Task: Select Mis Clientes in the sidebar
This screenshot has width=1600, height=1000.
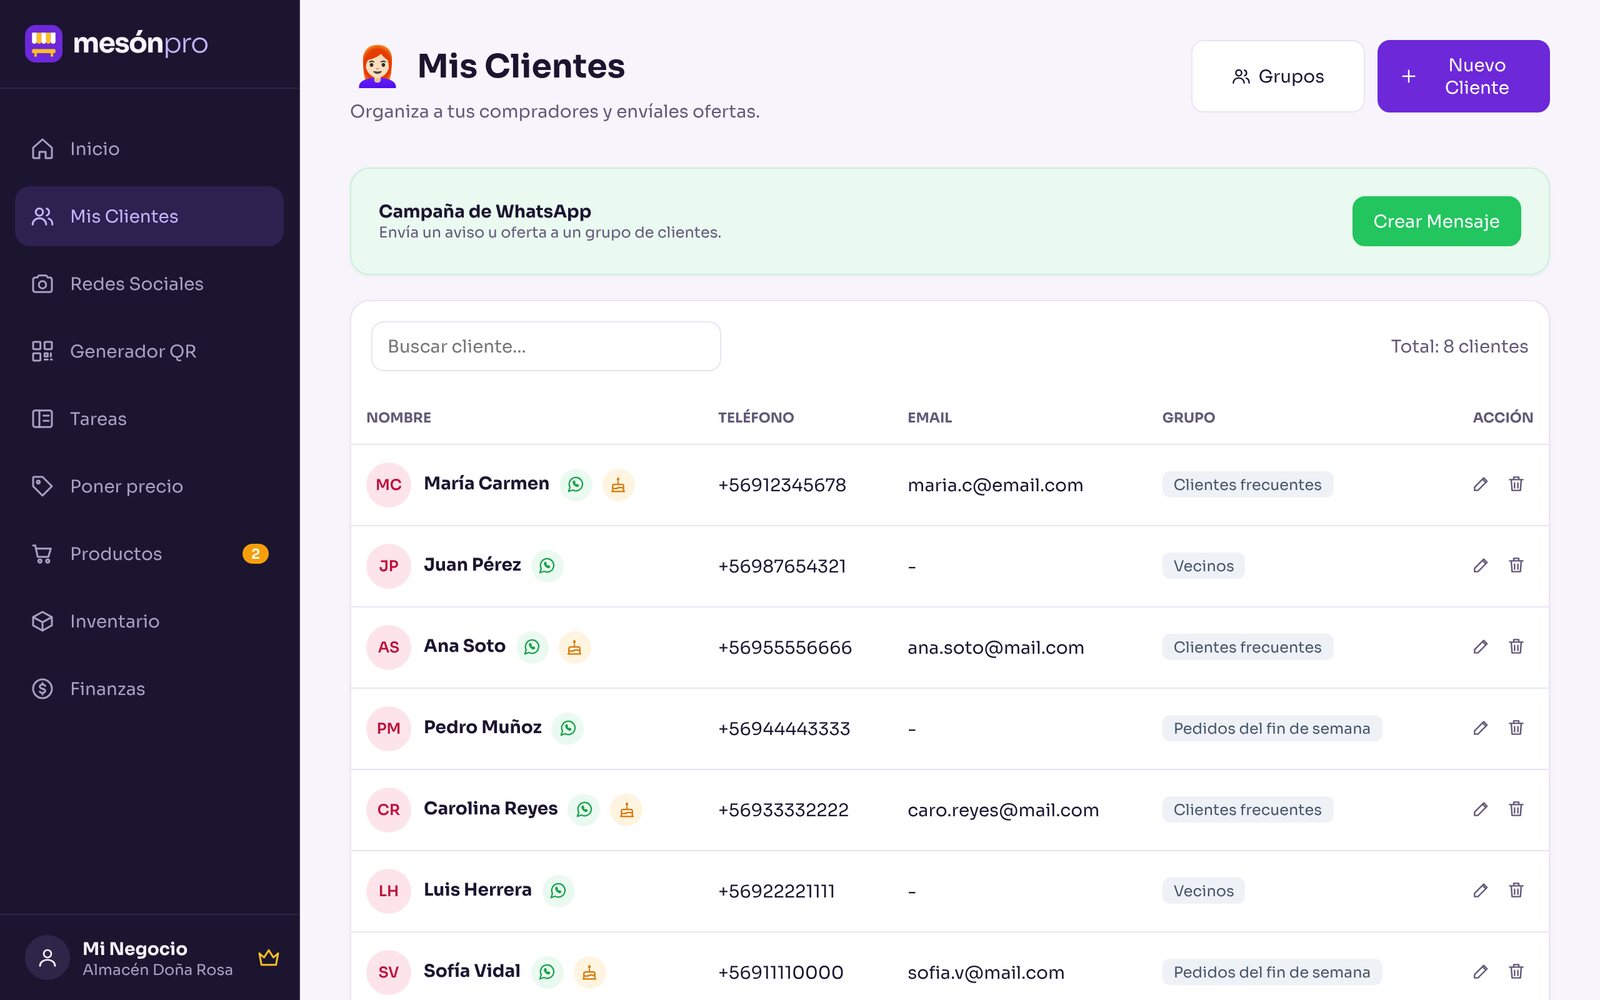Action: click(x=149, y=216)
